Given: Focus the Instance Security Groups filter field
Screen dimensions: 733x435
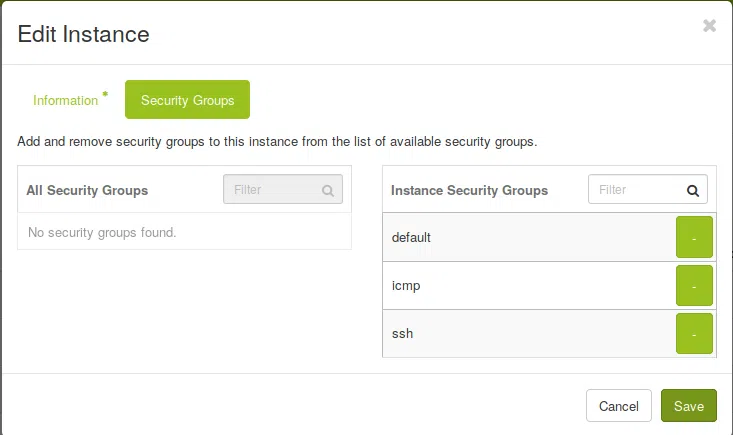Looking at the screenshot, I should (635, 189).
